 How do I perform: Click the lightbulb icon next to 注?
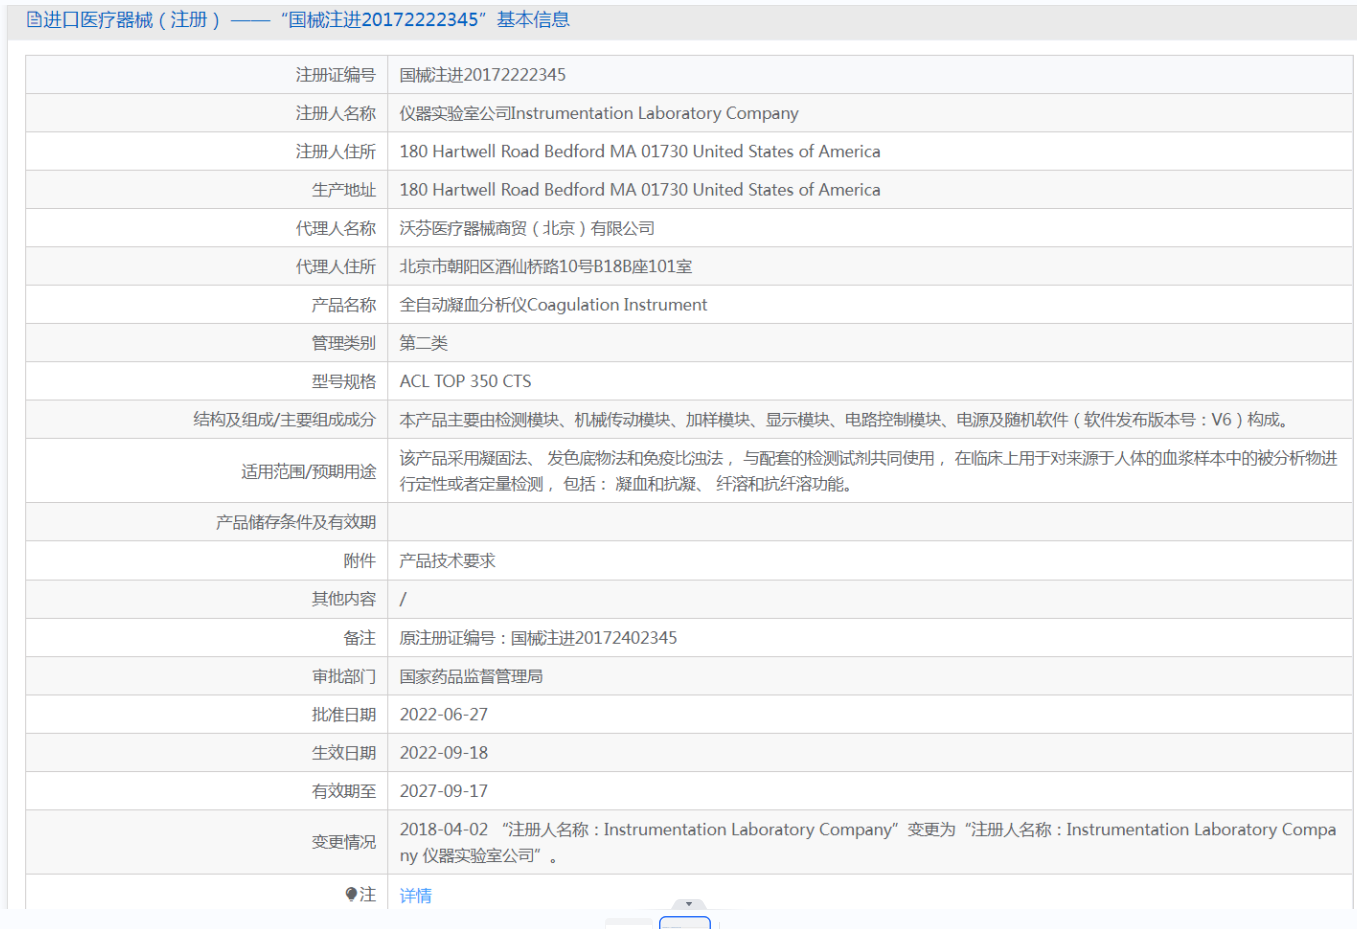(351, 894)
